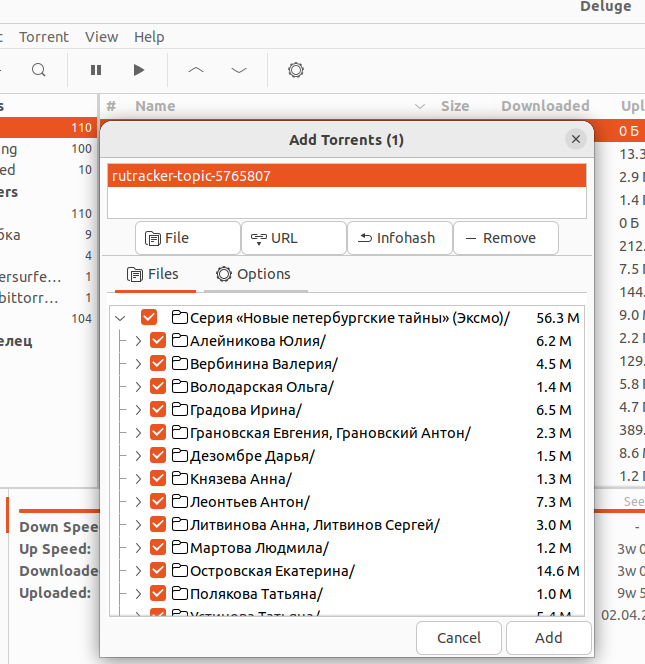Image resolution: width=645 pixels, height=664 pixels.
Task: Open the Torrent menu
Action: pos(44,37)
